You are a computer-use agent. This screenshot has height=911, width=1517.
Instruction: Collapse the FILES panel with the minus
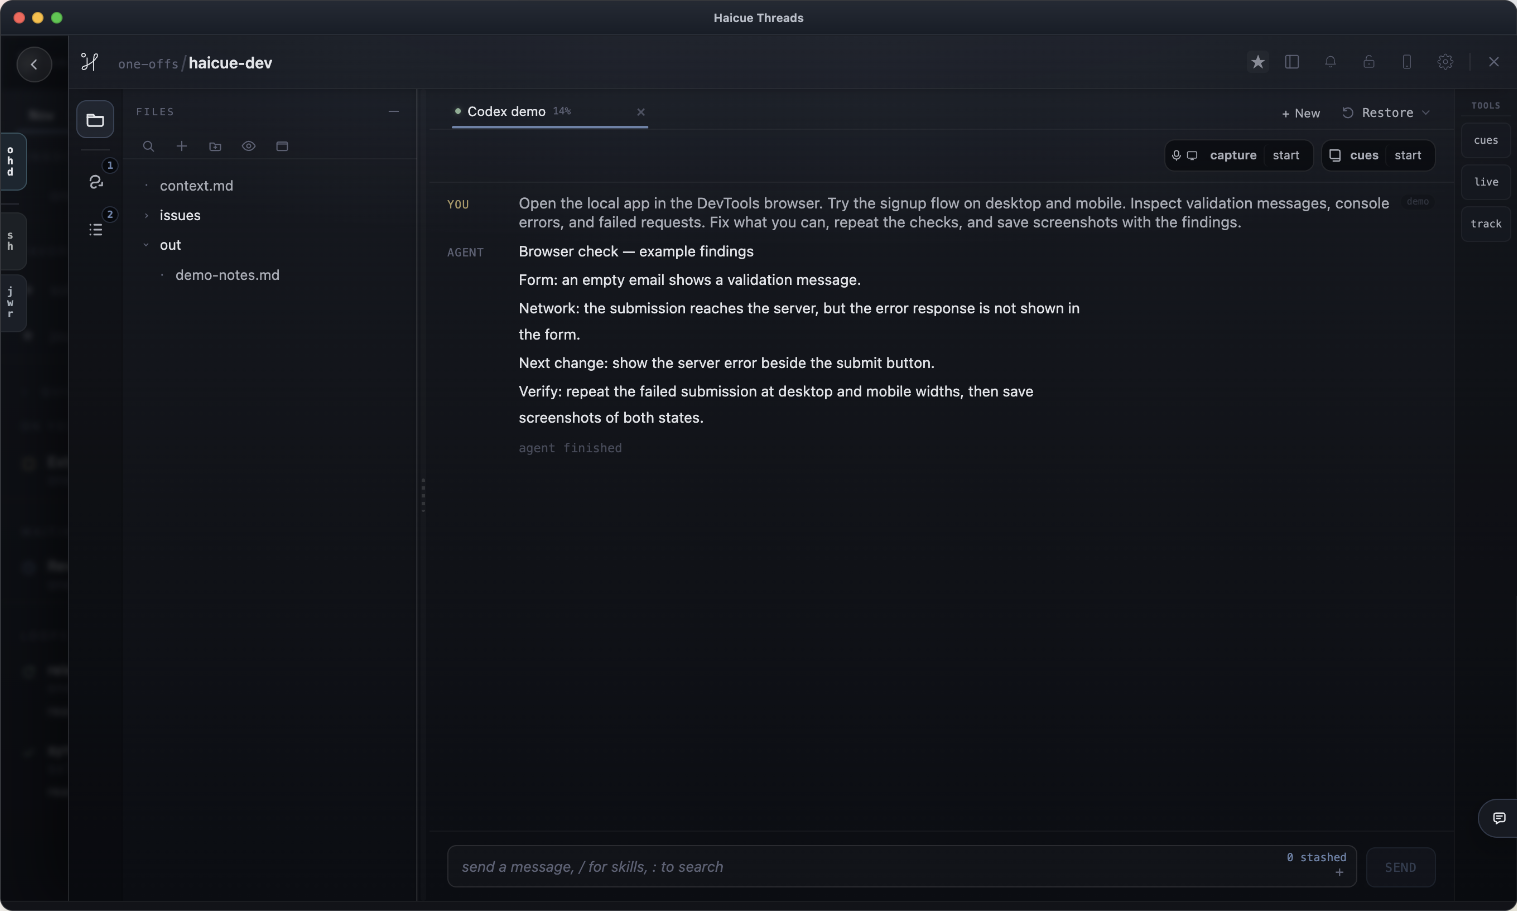[394, 112]
